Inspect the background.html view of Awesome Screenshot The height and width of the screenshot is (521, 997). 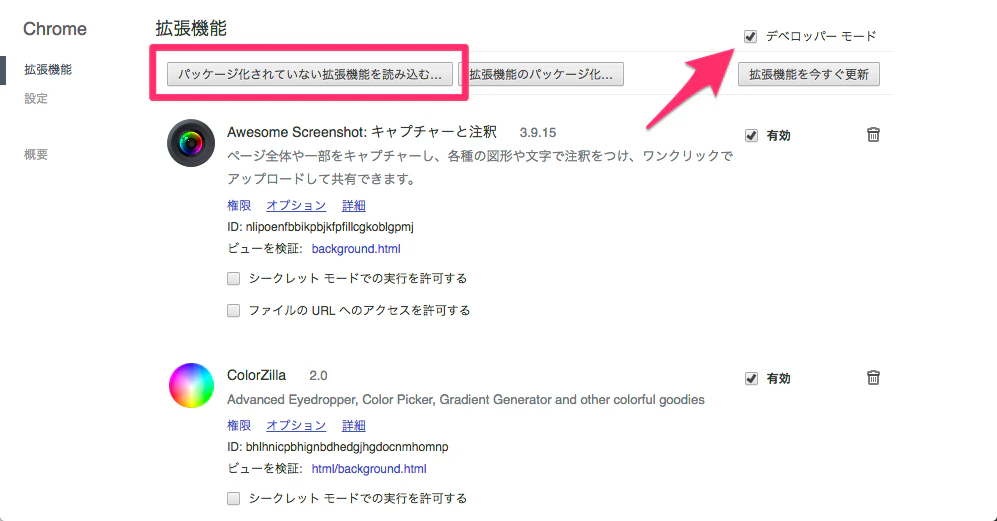pos(356,249)
